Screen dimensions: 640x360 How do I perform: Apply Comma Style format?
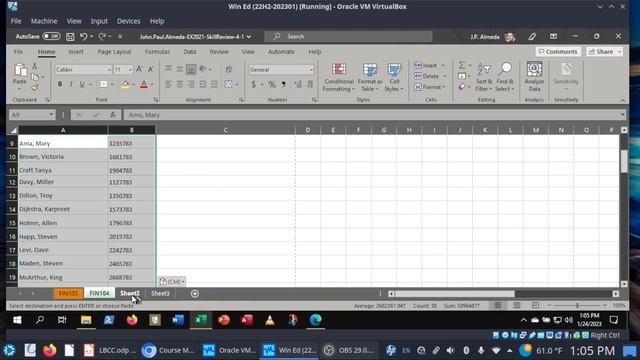[284, 84]
